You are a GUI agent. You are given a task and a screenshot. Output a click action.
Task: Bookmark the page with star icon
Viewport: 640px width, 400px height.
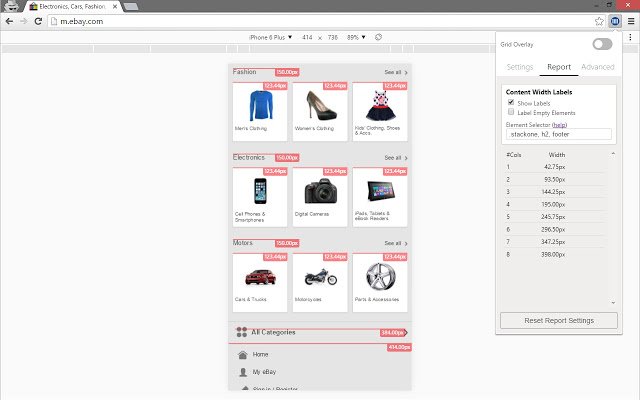[x=599, y=21]
